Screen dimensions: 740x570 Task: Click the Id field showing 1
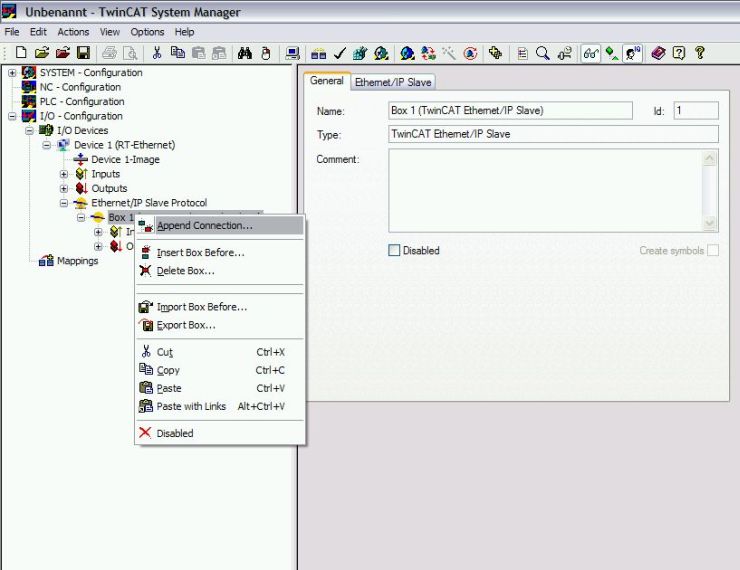(696, 110)
